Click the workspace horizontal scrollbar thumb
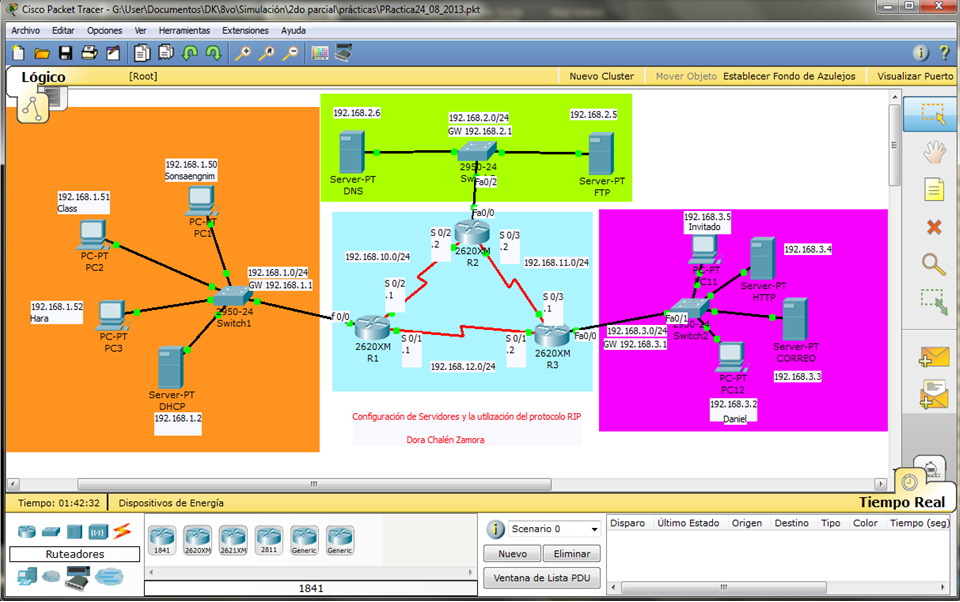960x602 pixels. click(x=314, y=484)
